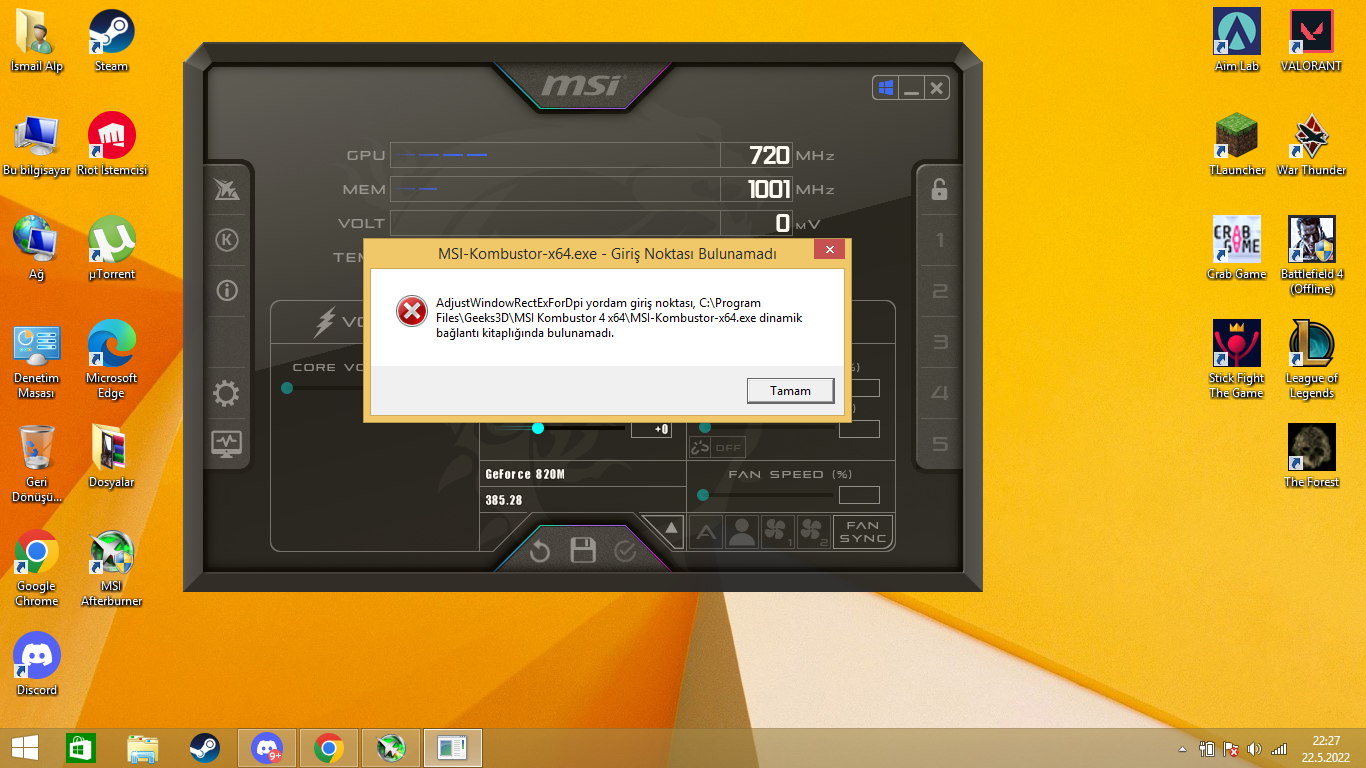
Task: Select Afterburner profile slot 2
Action: coord(939,291)
